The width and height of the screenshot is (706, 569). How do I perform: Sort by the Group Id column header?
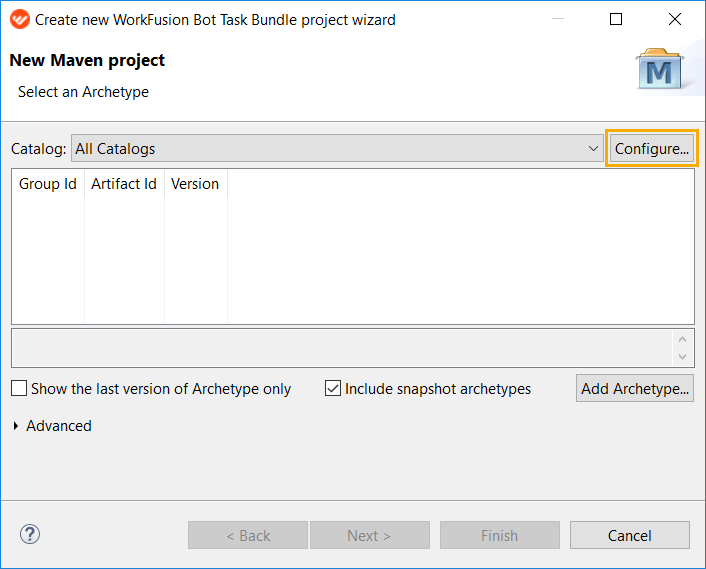tap(48, 184)
